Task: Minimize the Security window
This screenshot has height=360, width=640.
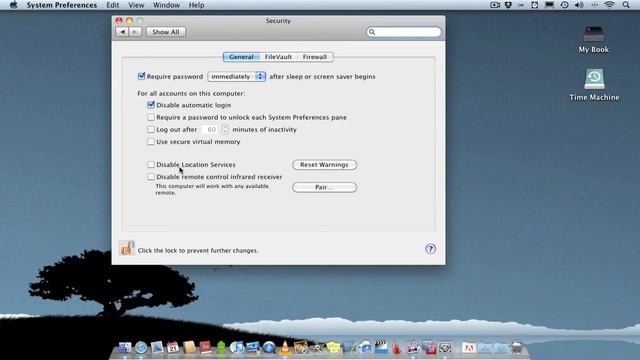Action: [129, 20]
